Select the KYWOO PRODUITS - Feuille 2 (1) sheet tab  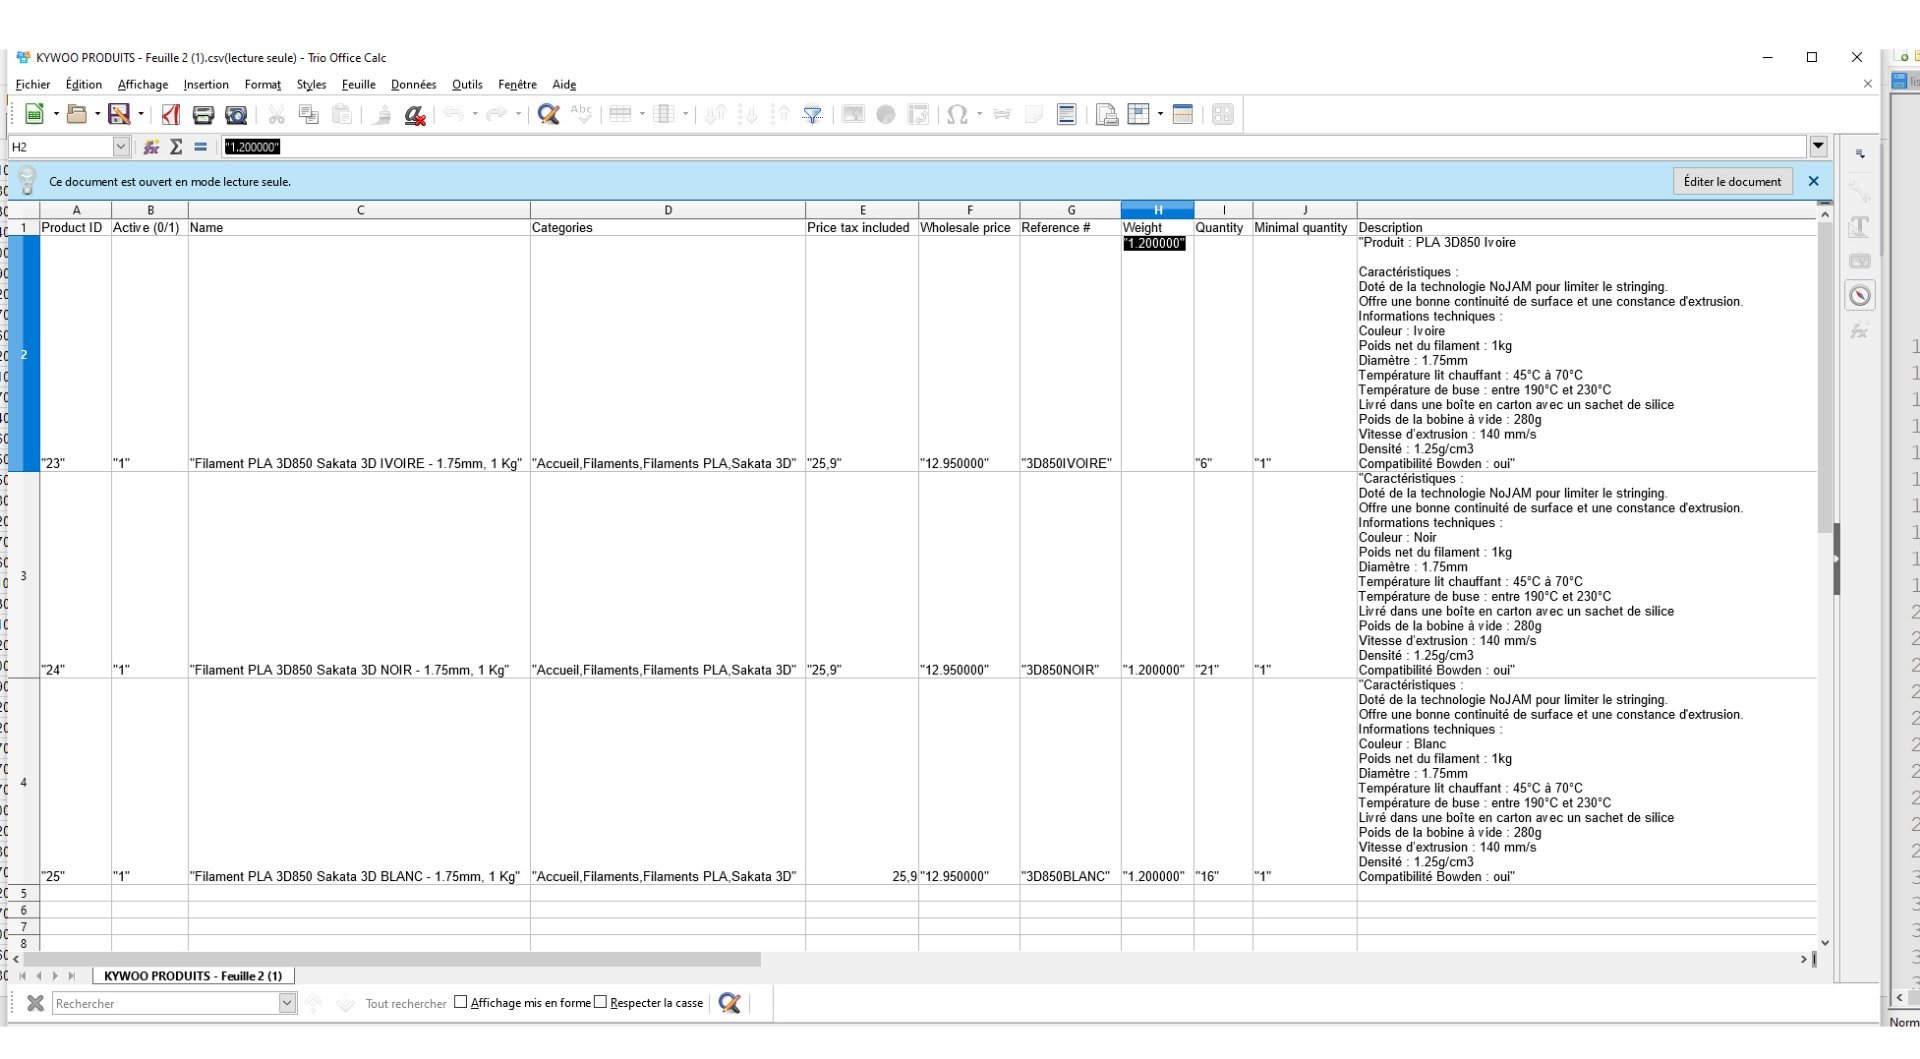point(193,976)
